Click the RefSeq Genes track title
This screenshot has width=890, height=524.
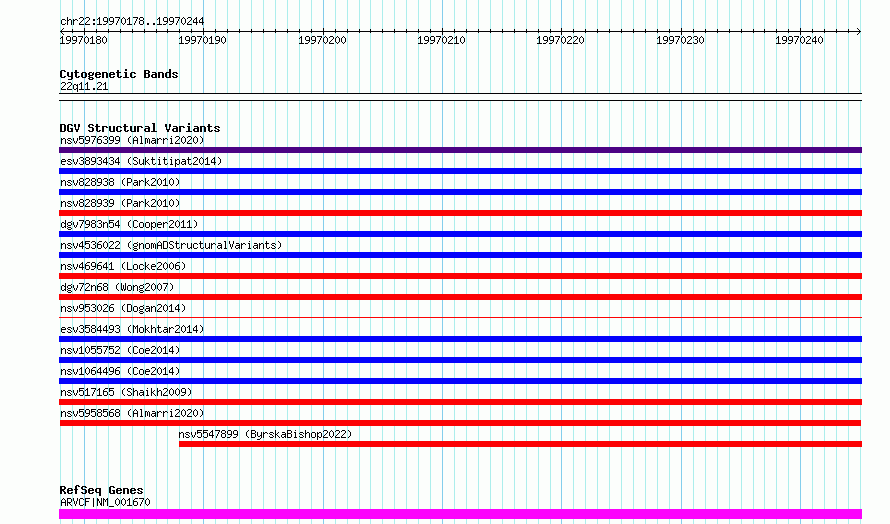[101, 491]
